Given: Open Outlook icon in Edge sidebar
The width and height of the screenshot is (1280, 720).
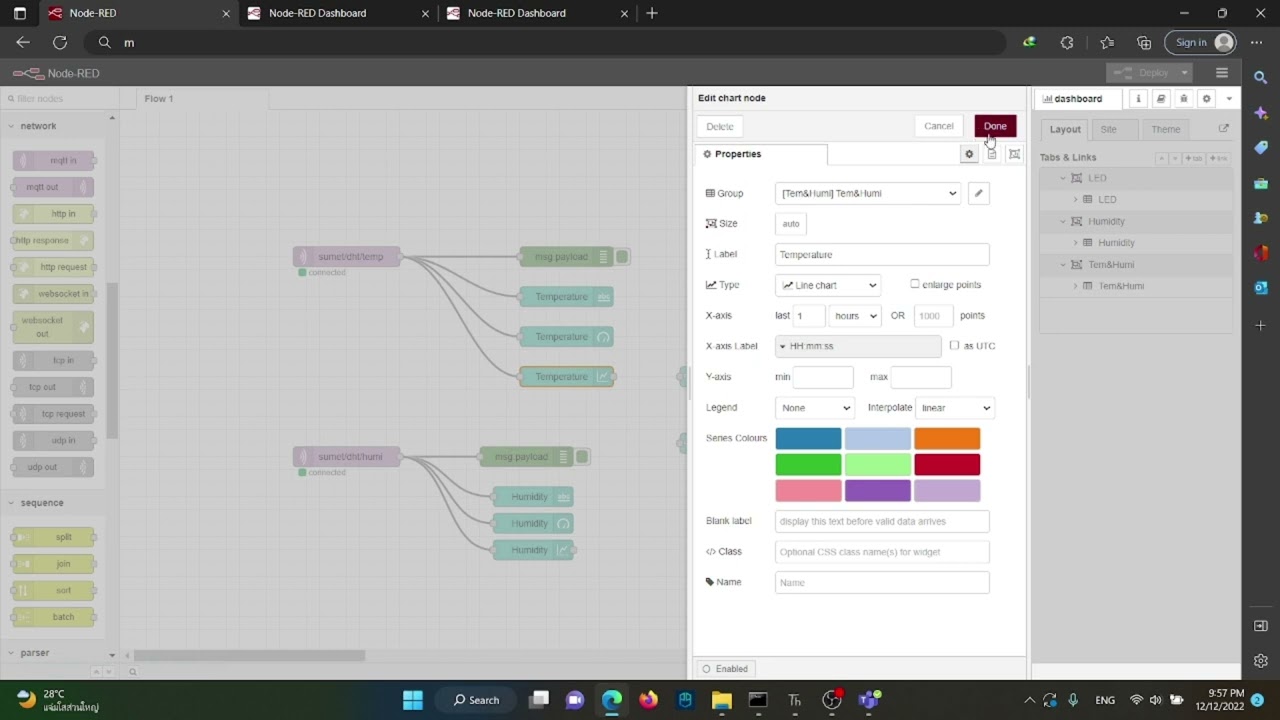Looking at the screenshot, I should [1261, 287].
